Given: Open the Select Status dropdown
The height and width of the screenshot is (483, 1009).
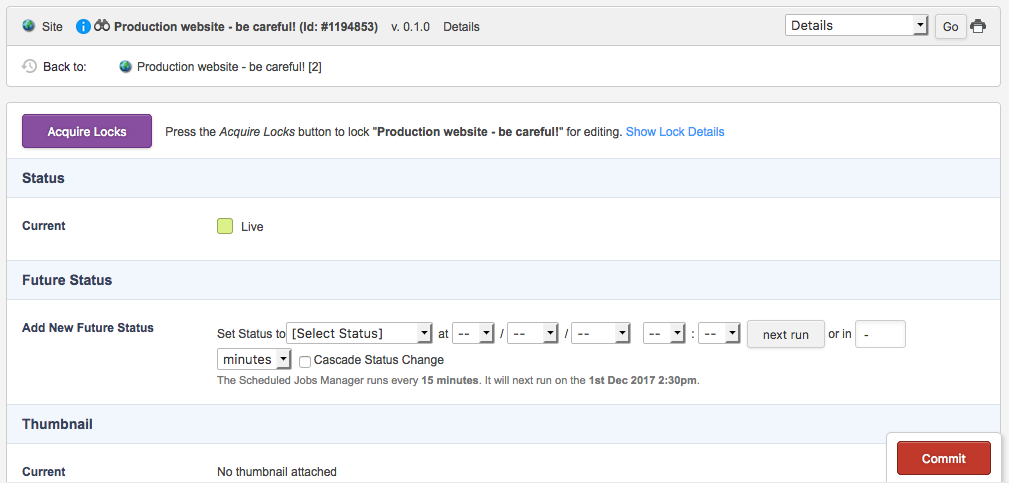Looking at the screenshot, I should tap(359, 333).
